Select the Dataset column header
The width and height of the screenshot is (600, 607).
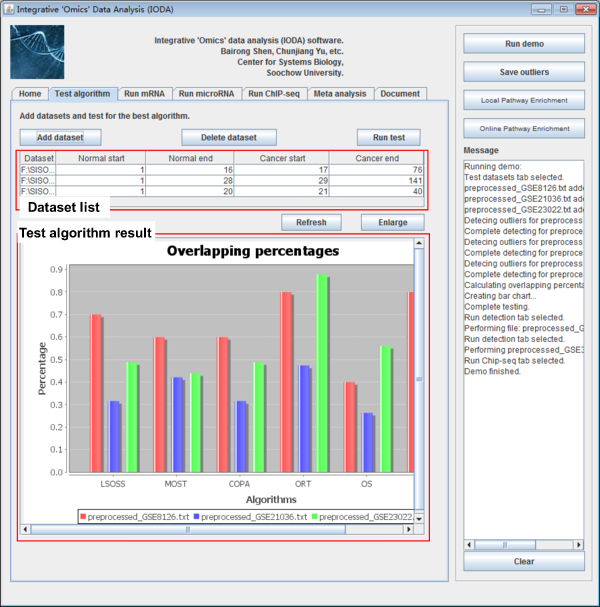[x=38, y=158]
